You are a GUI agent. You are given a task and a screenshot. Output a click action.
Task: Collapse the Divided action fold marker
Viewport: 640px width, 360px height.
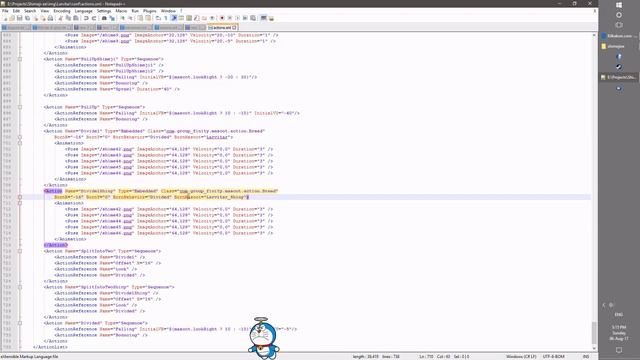(20, 323)
